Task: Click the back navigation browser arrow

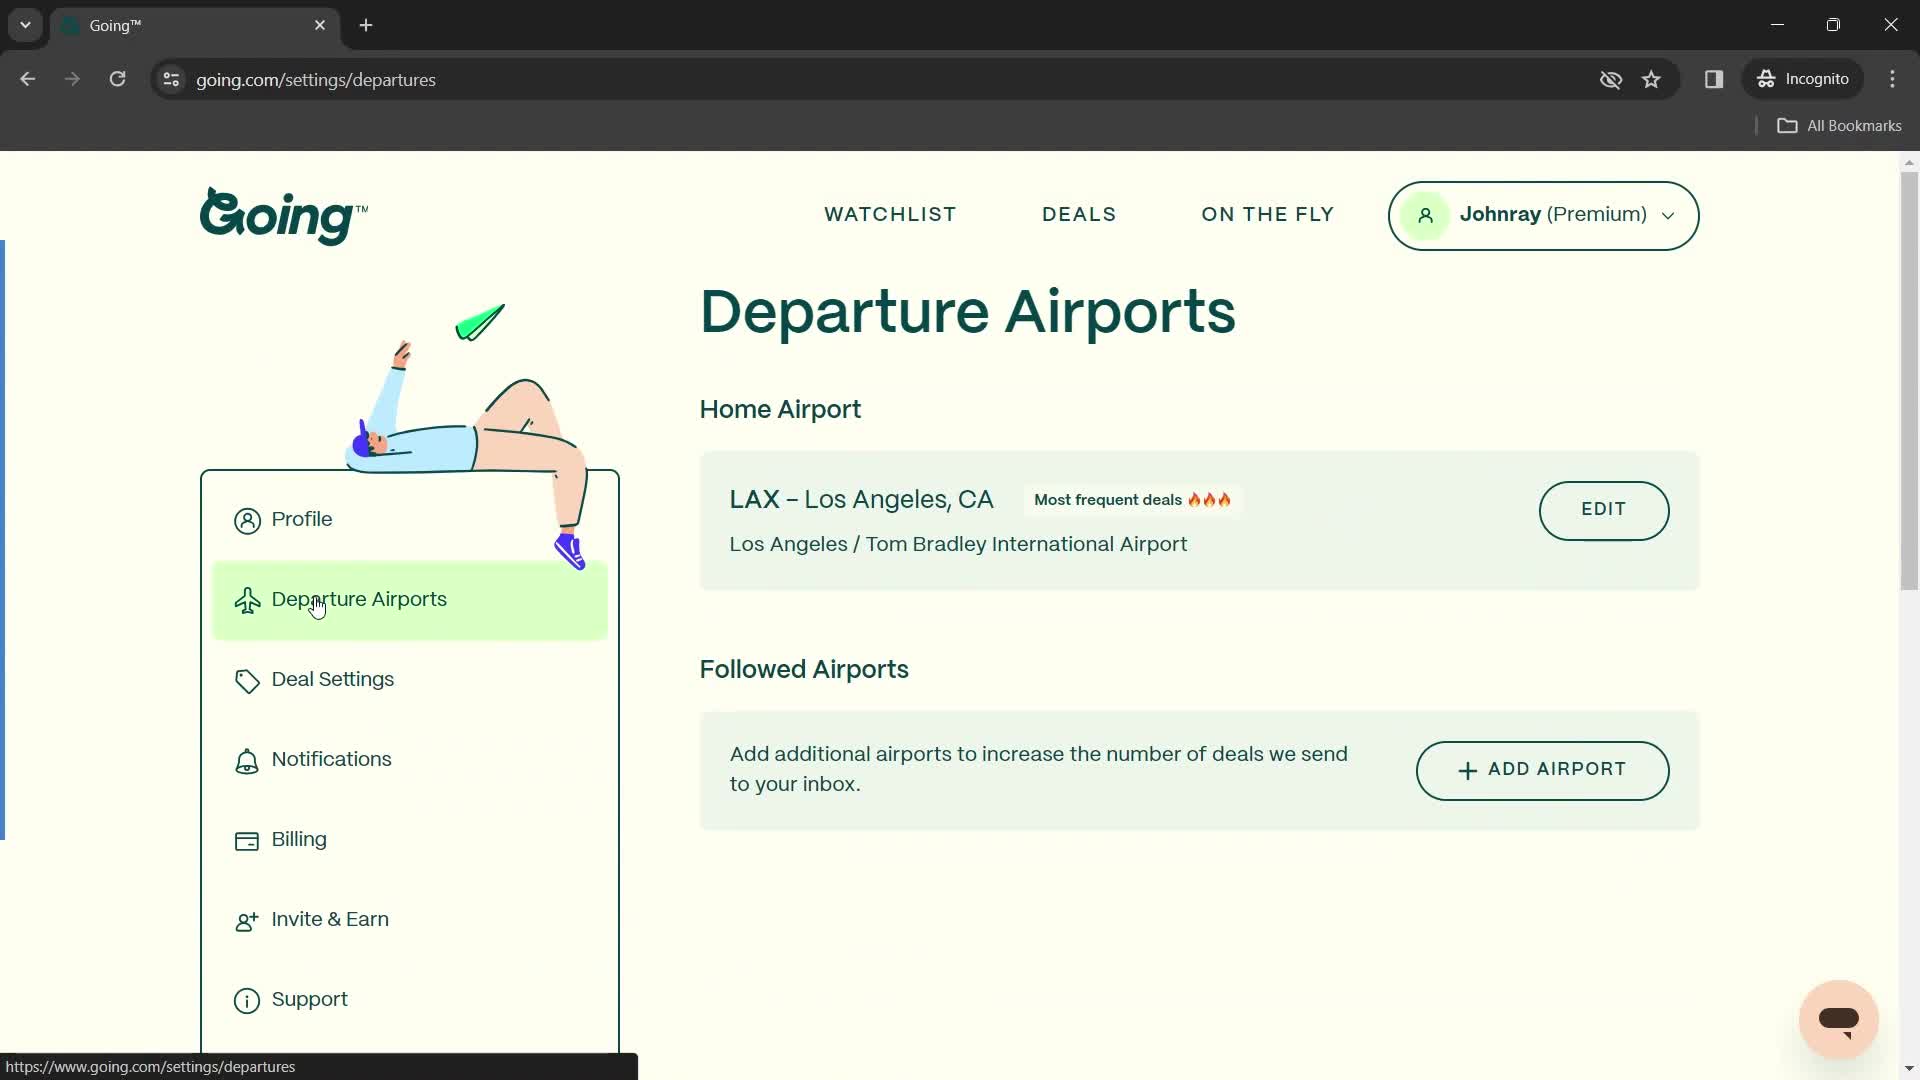Action: pyautogui.click(x=28, y=78)
